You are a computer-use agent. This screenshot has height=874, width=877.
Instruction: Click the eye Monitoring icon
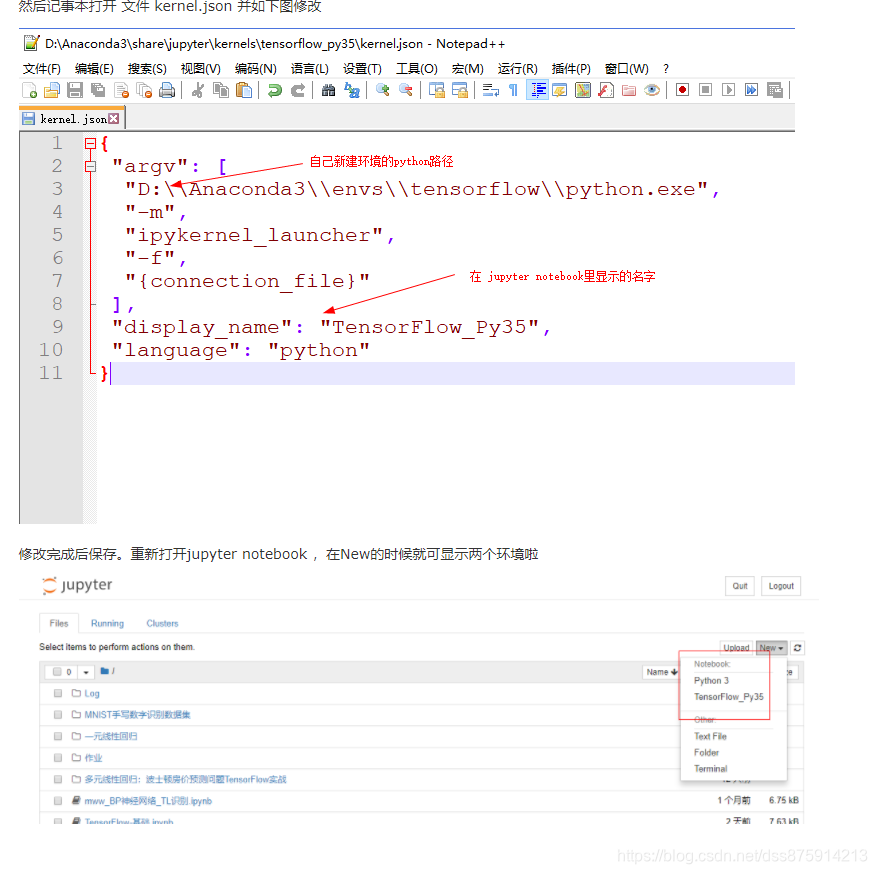point(652,90)
